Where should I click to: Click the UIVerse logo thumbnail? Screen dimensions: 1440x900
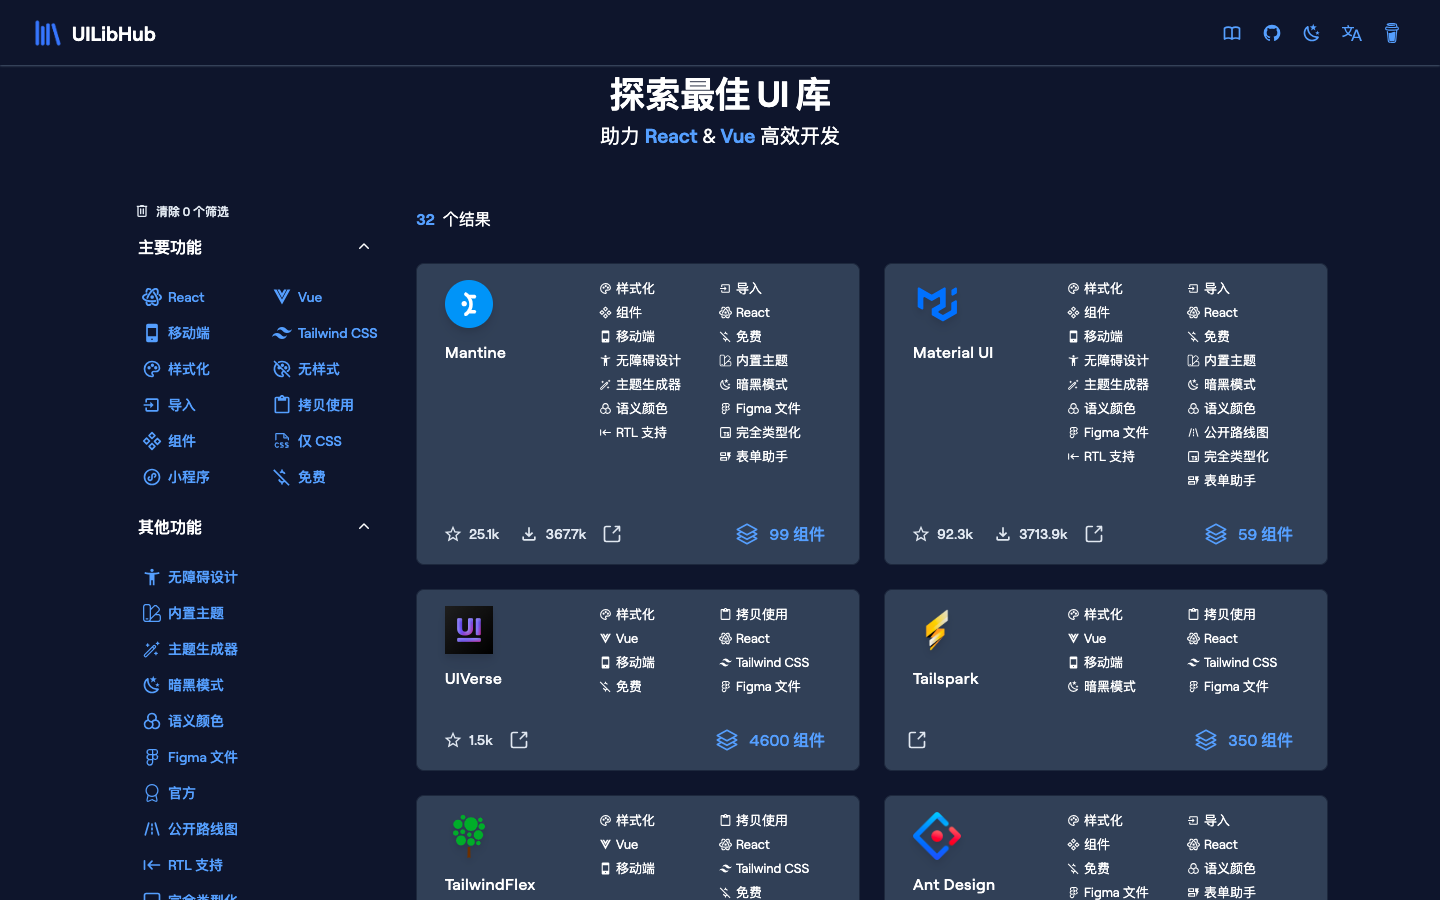click(x=468, y=630)
